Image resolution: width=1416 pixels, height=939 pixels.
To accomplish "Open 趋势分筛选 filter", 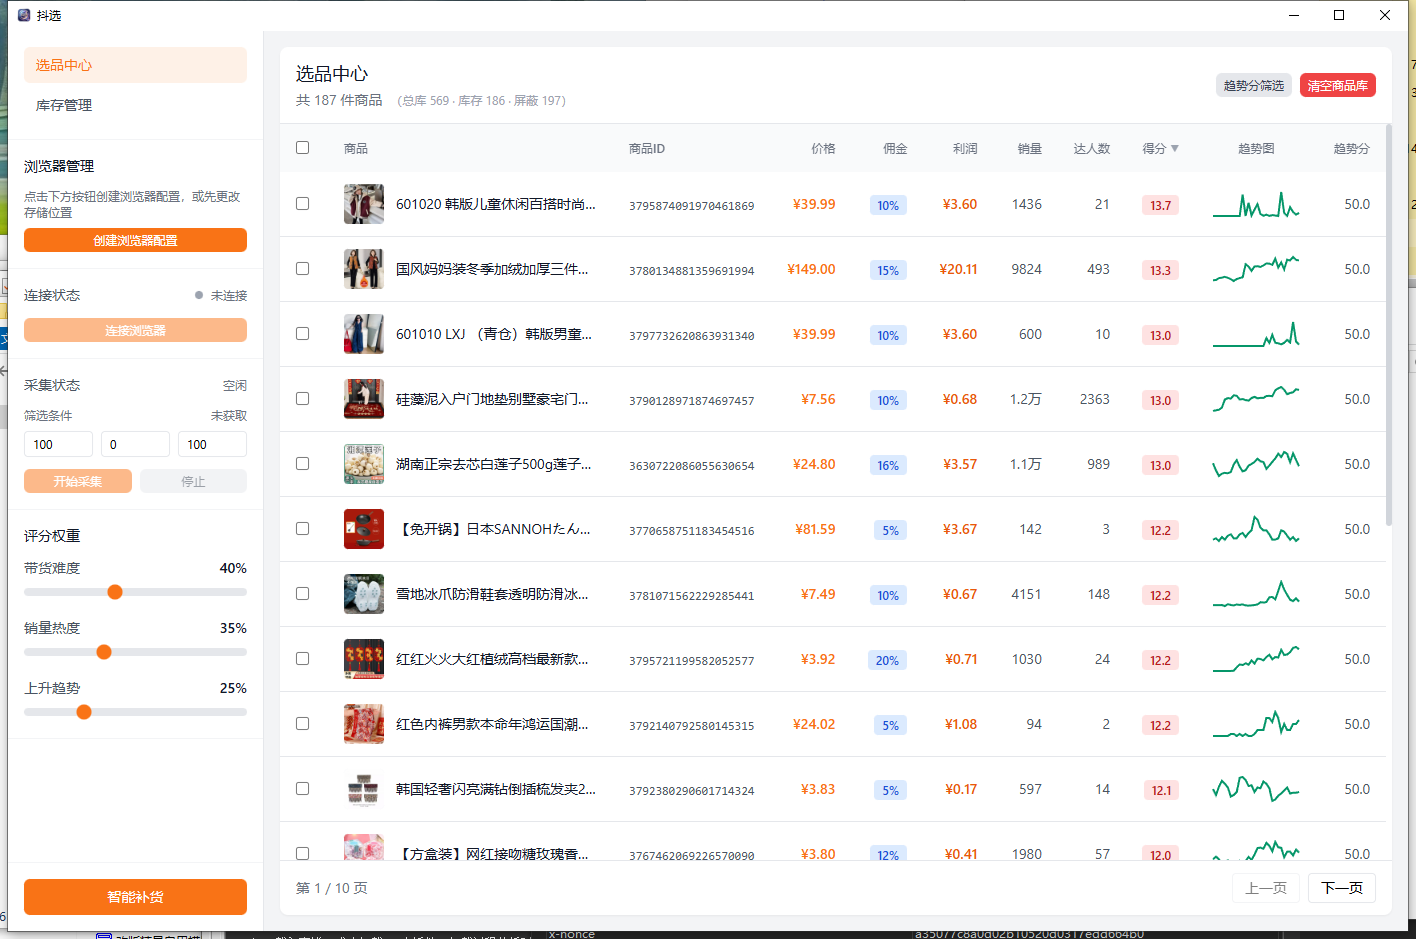I will point(1253,85).
